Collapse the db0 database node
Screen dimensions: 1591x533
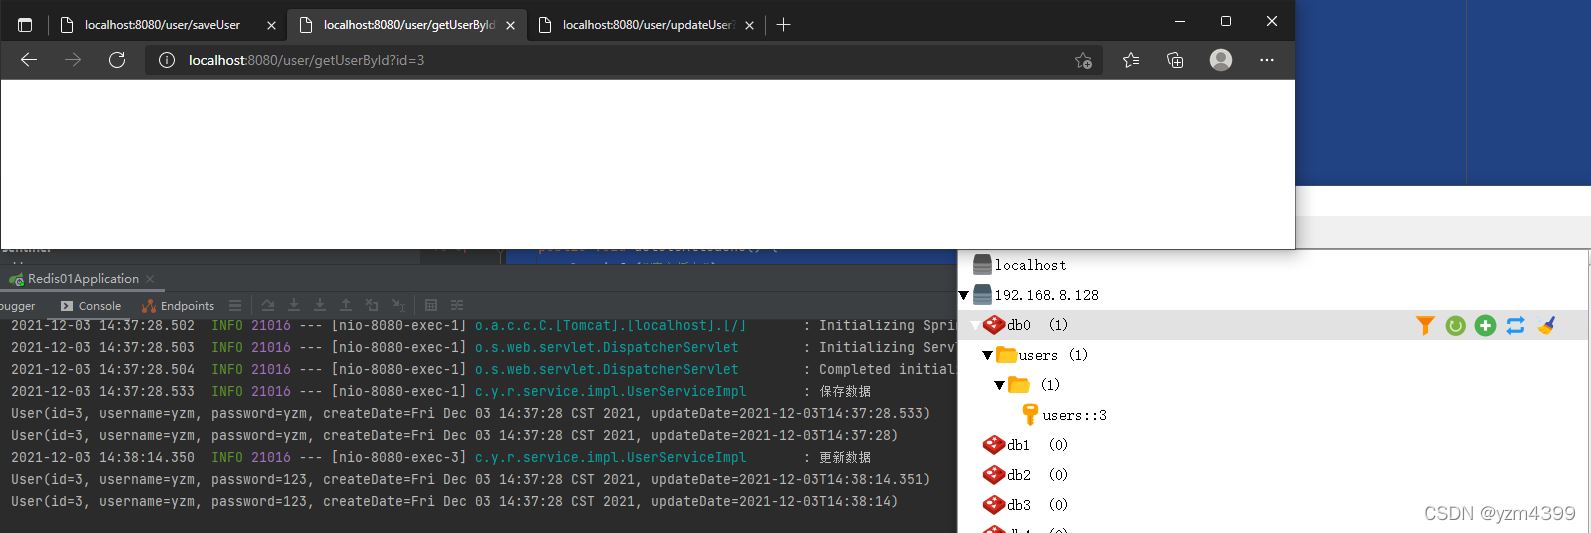[975, 325]
